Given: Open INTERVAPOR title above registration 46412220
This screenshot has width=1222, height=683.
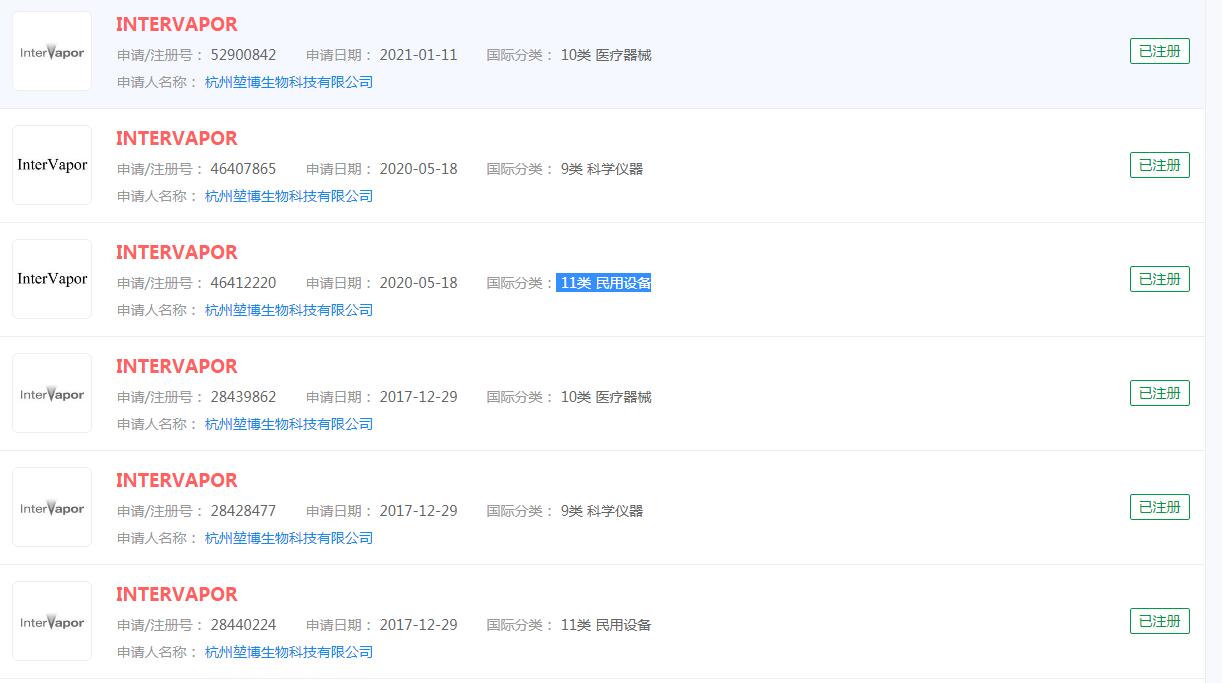Looking at the screenshot, I should point(177,253).
